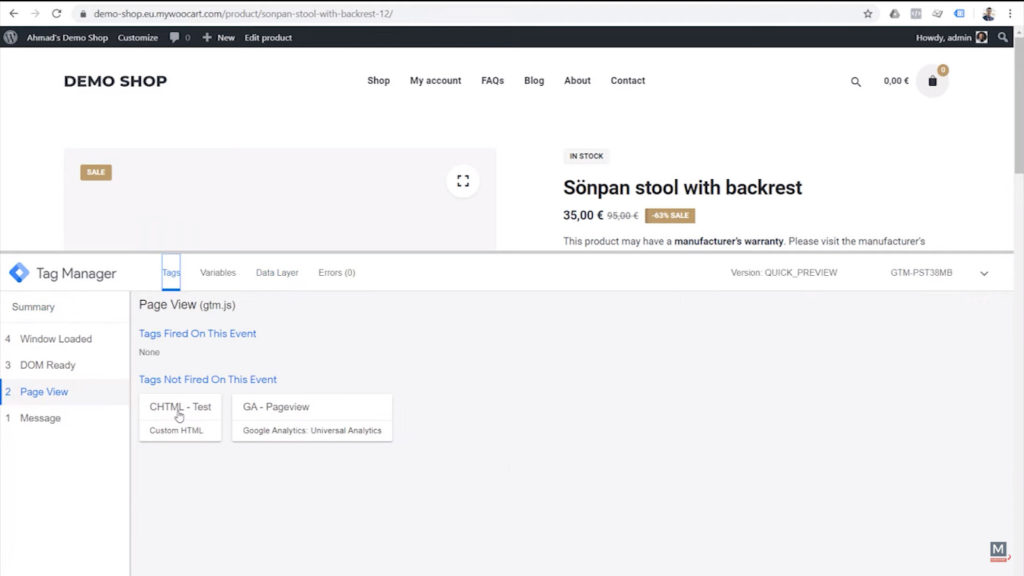
Task: Expand the GTM-PST38MB version chevron
Action: click(x=983, y=272)
